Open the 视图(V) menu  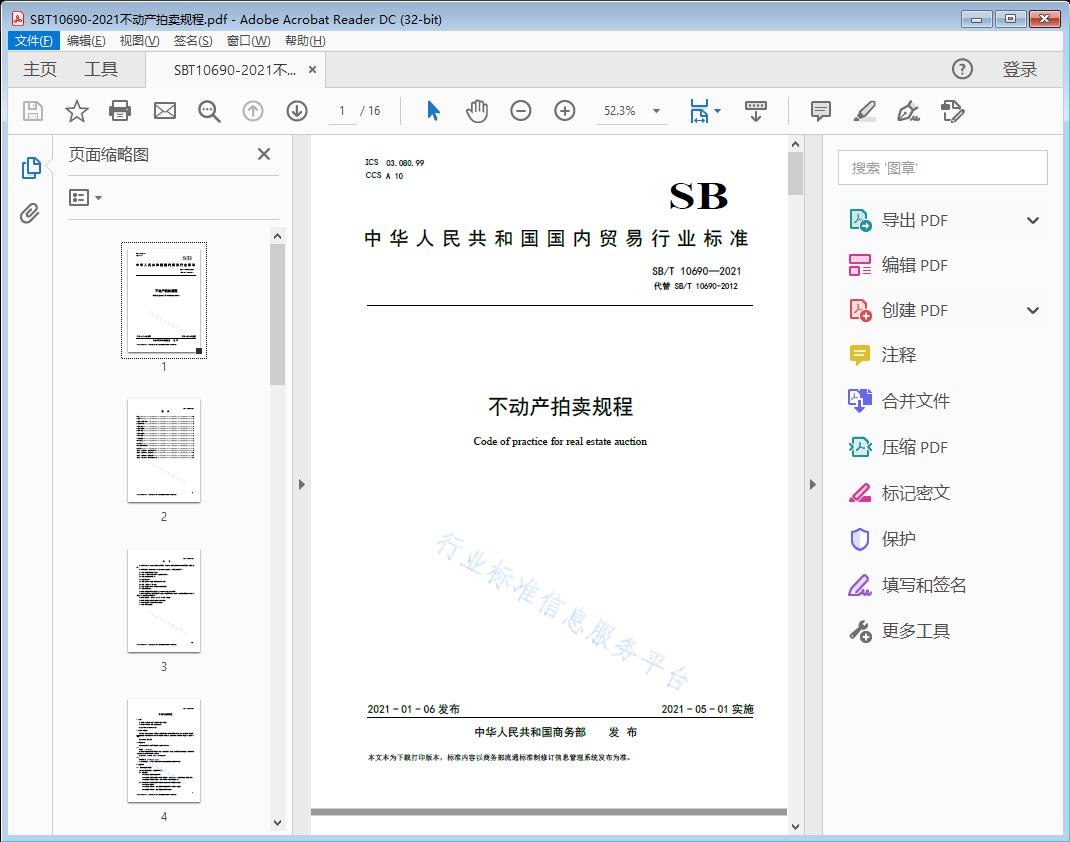pyautogui.click(x=139, y=41)
